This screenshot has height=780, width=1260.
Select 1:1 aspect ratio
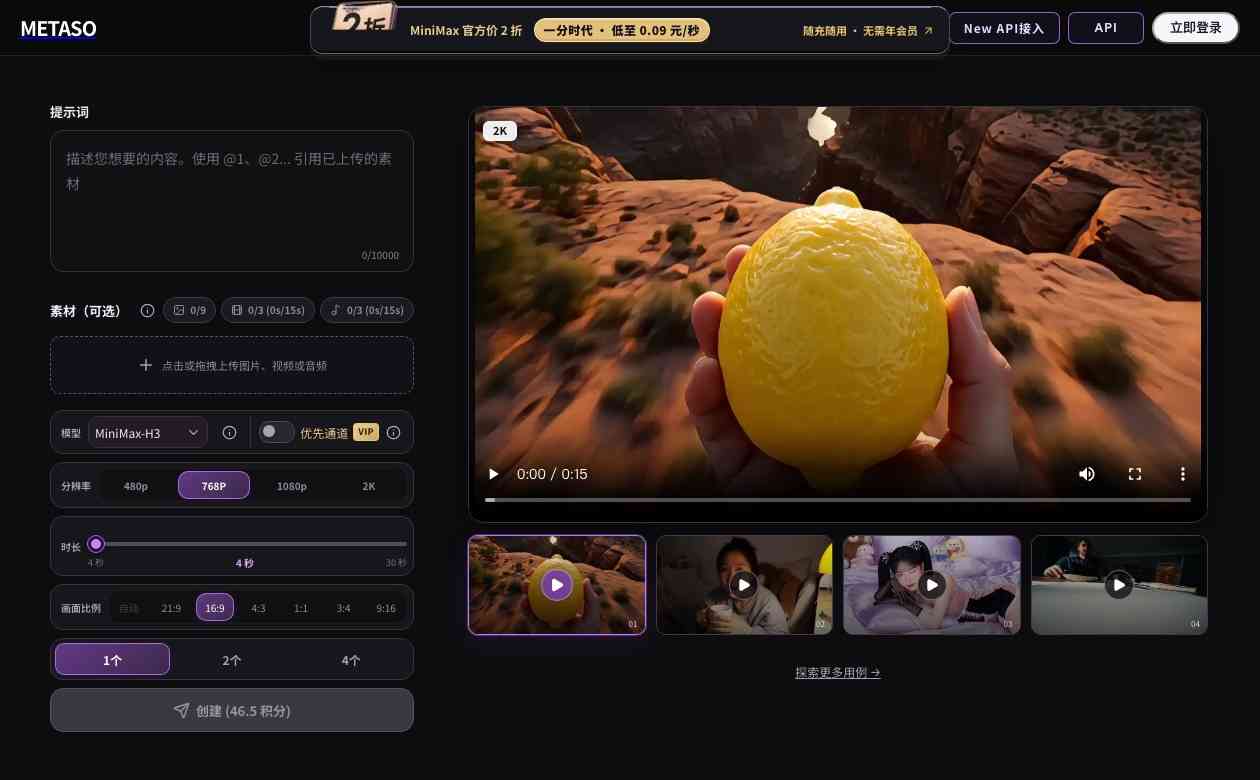point(301,608)
